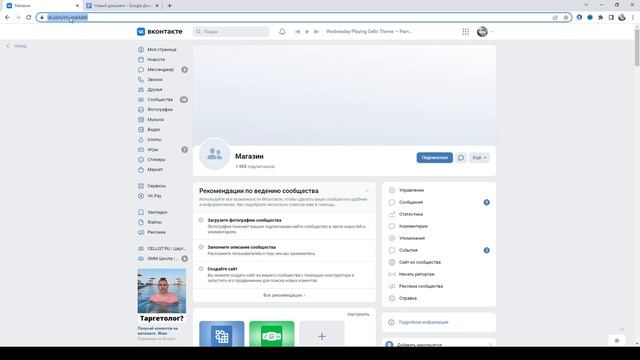This screenshot has width=640, height=360.
Task: Click the Закладки sidebar icon
Action: [141, 212]
